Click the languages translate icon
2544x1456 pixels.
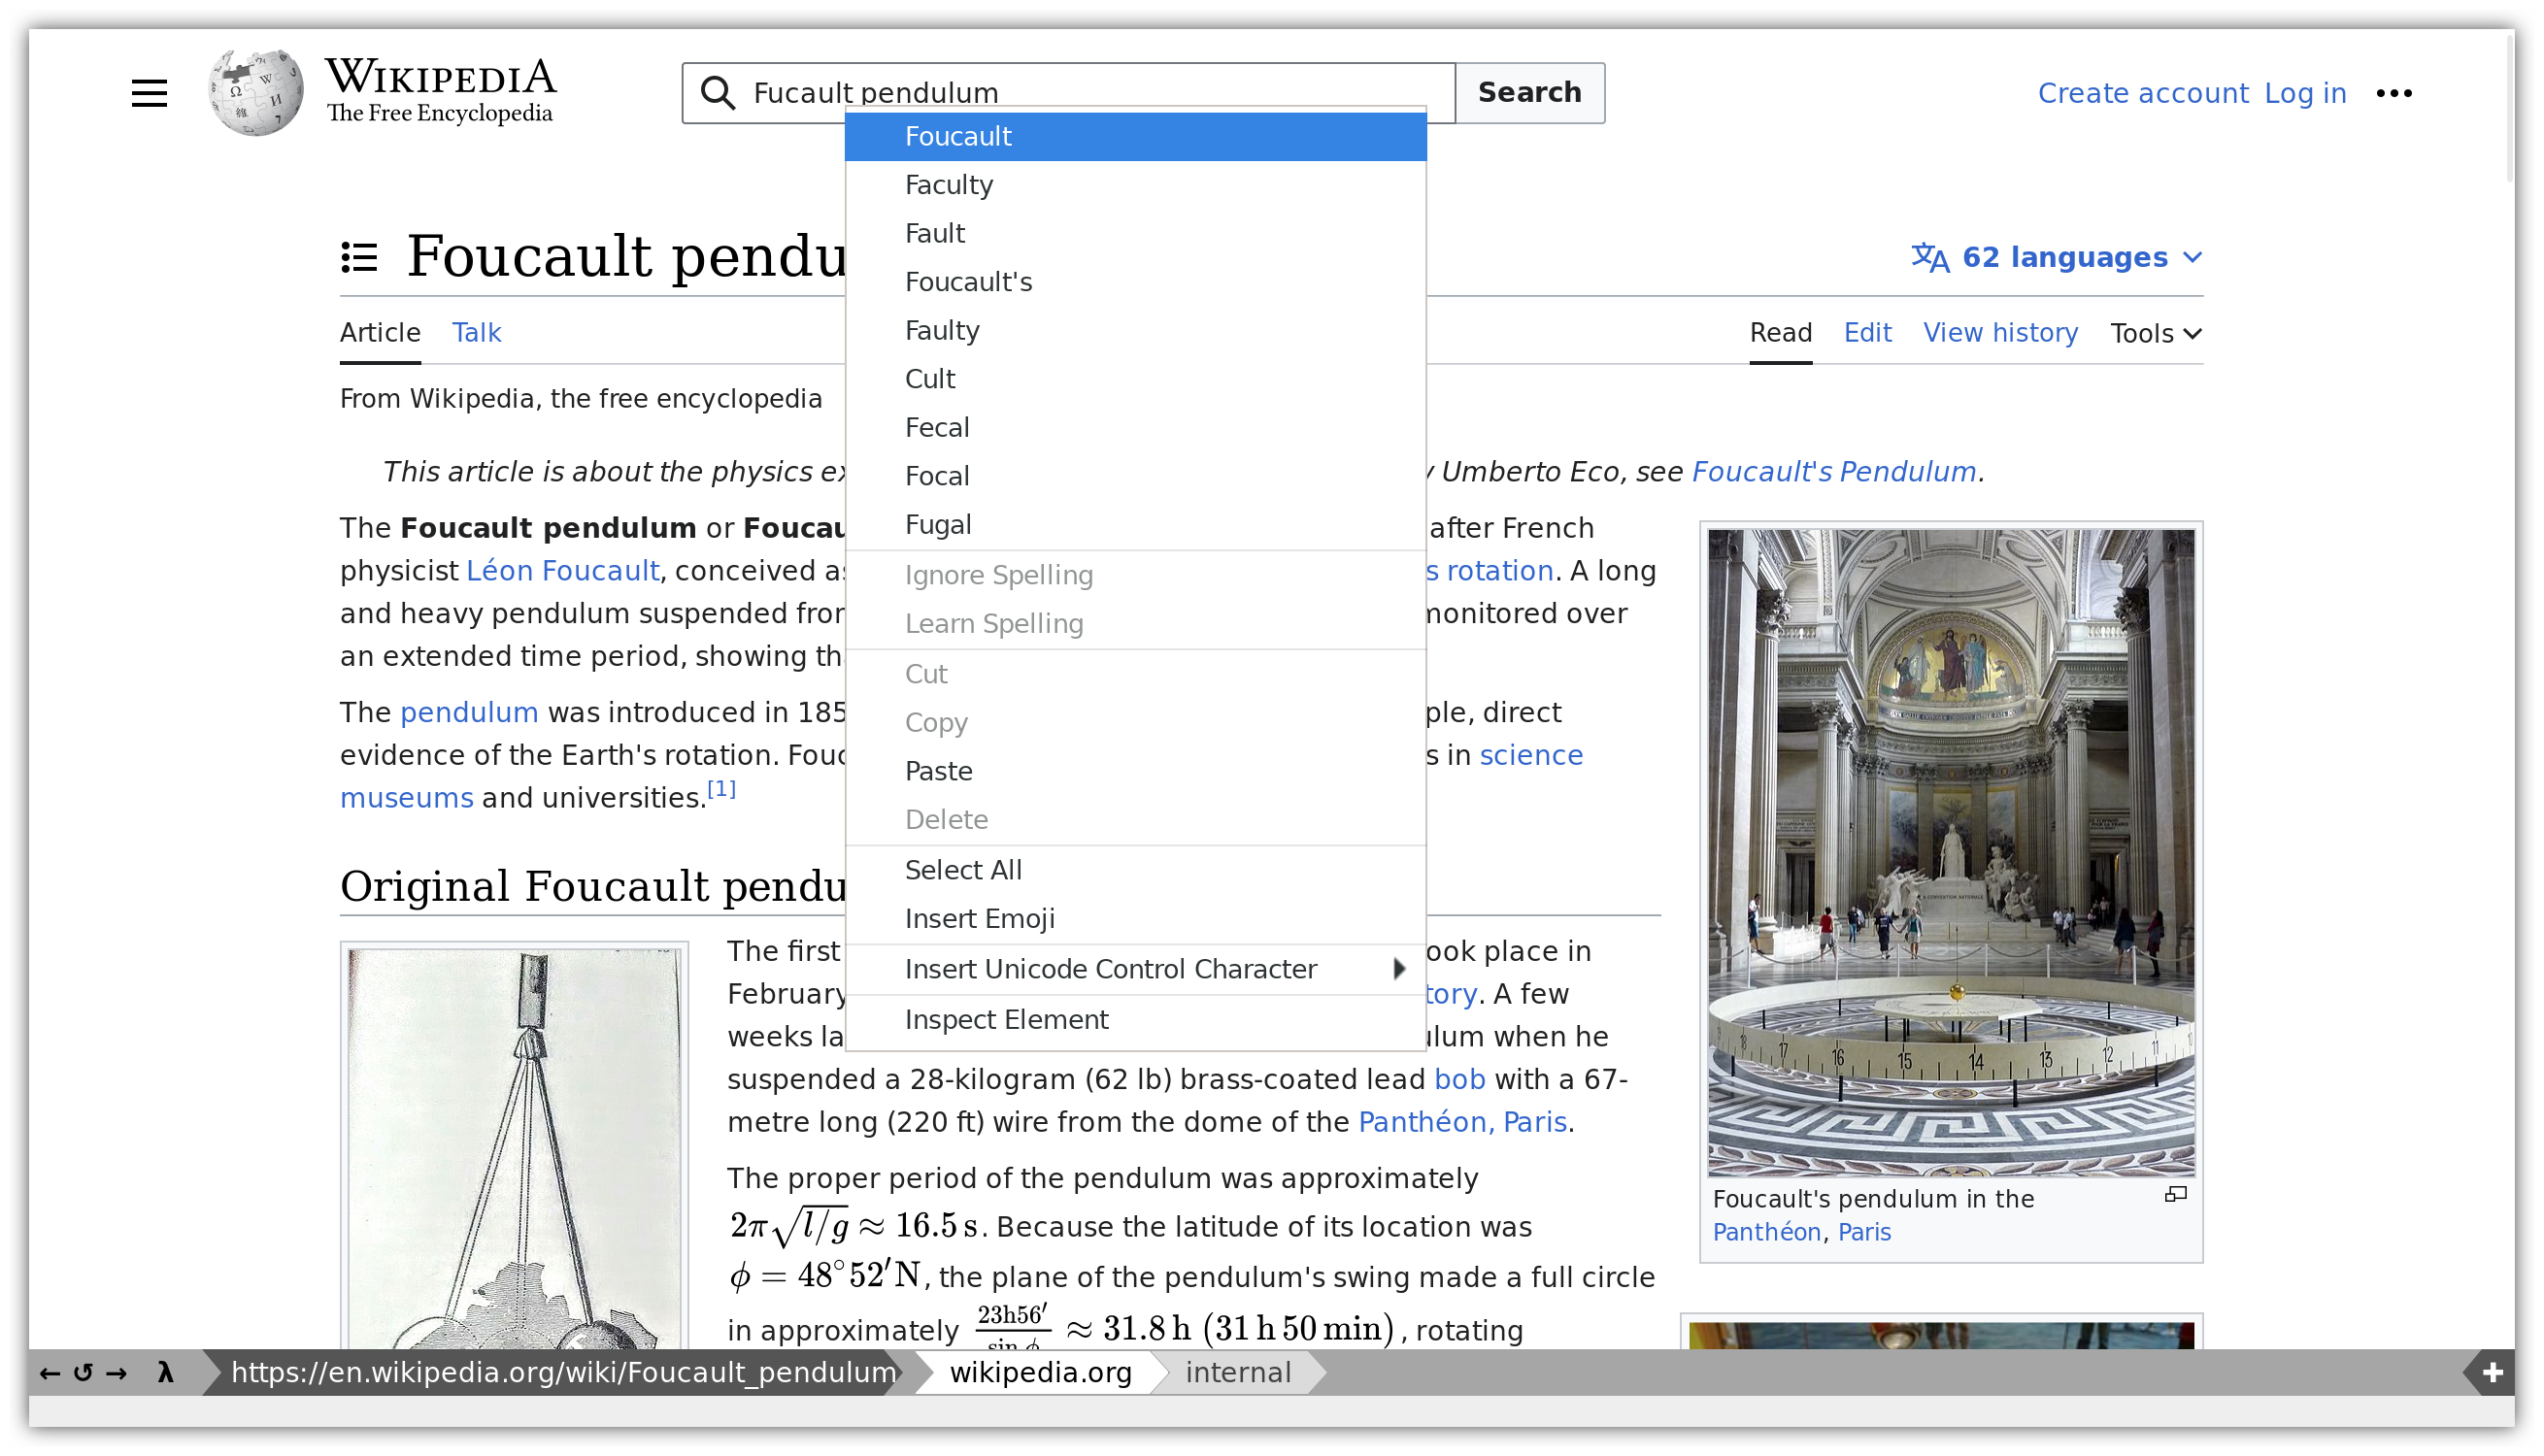pos(1929,258)
